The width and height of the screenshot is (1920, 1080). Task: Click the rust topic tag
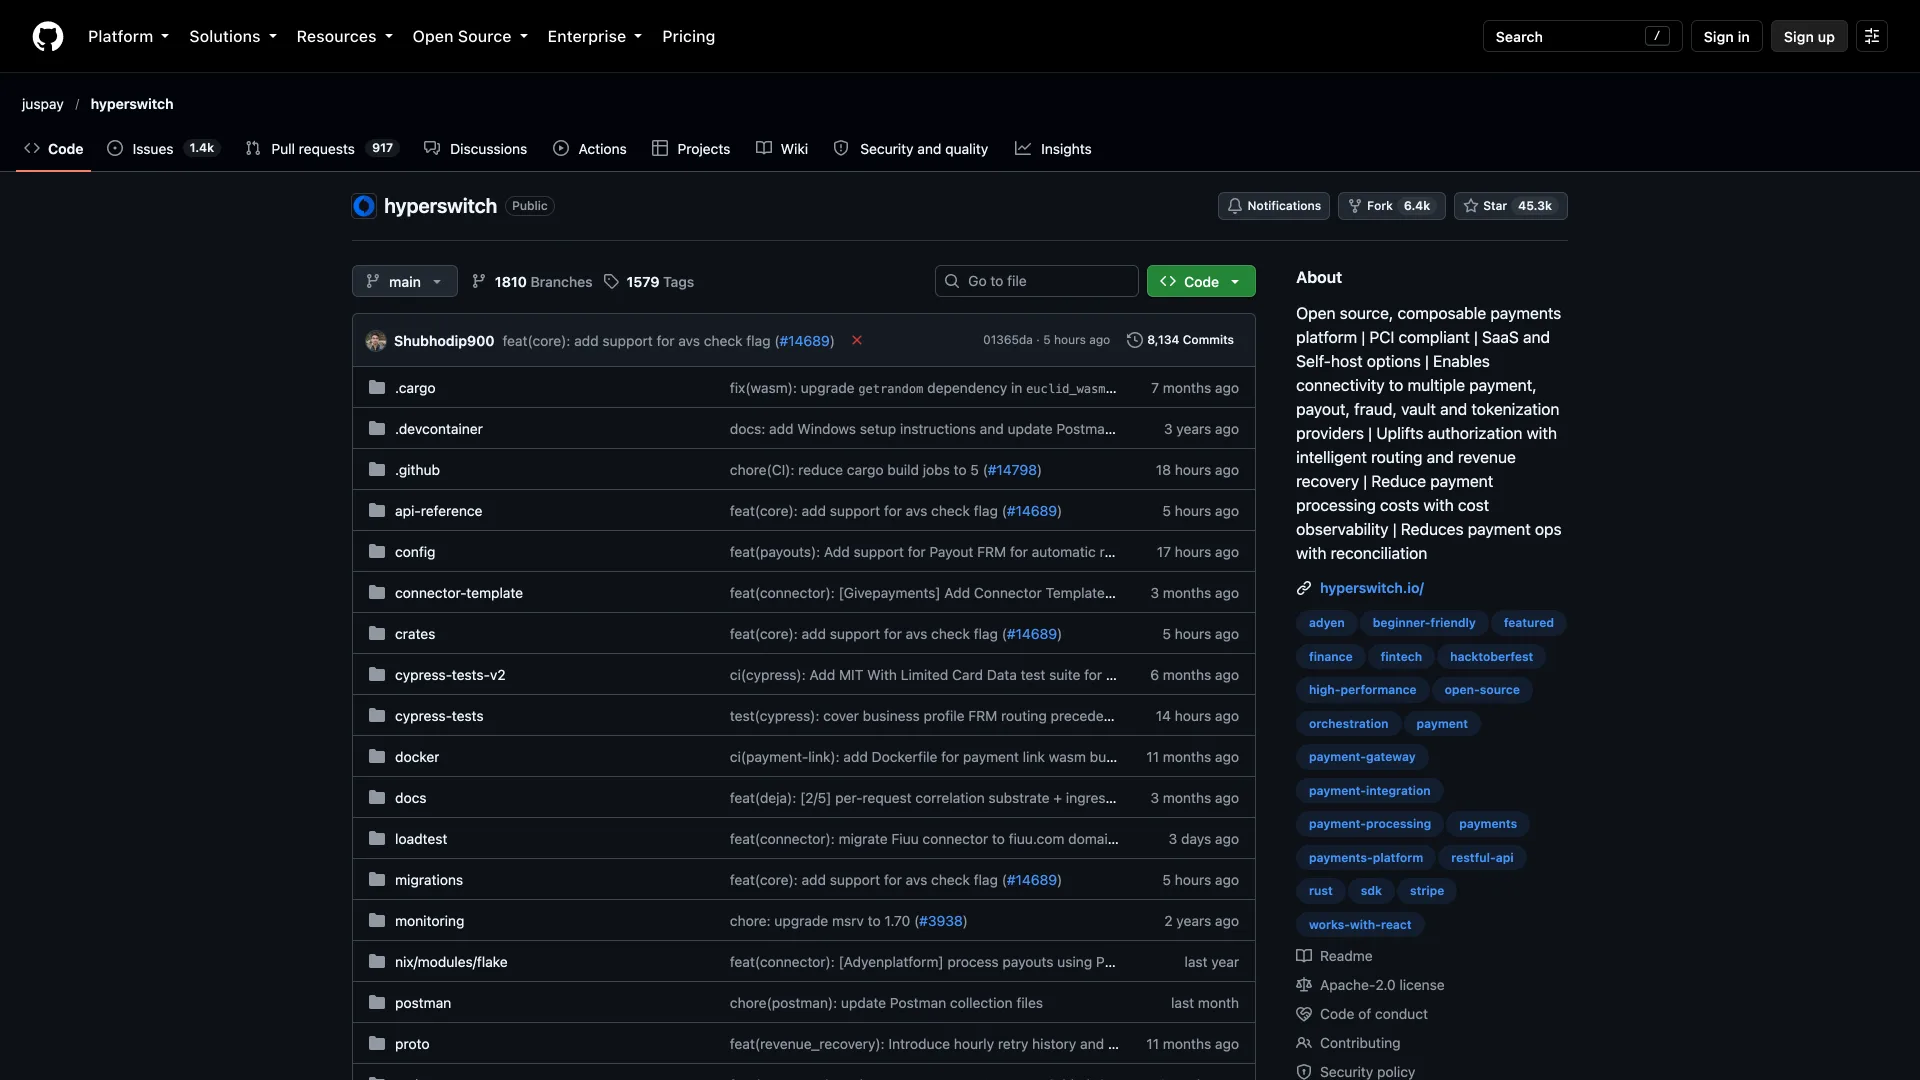click(x=1320, y=891)
